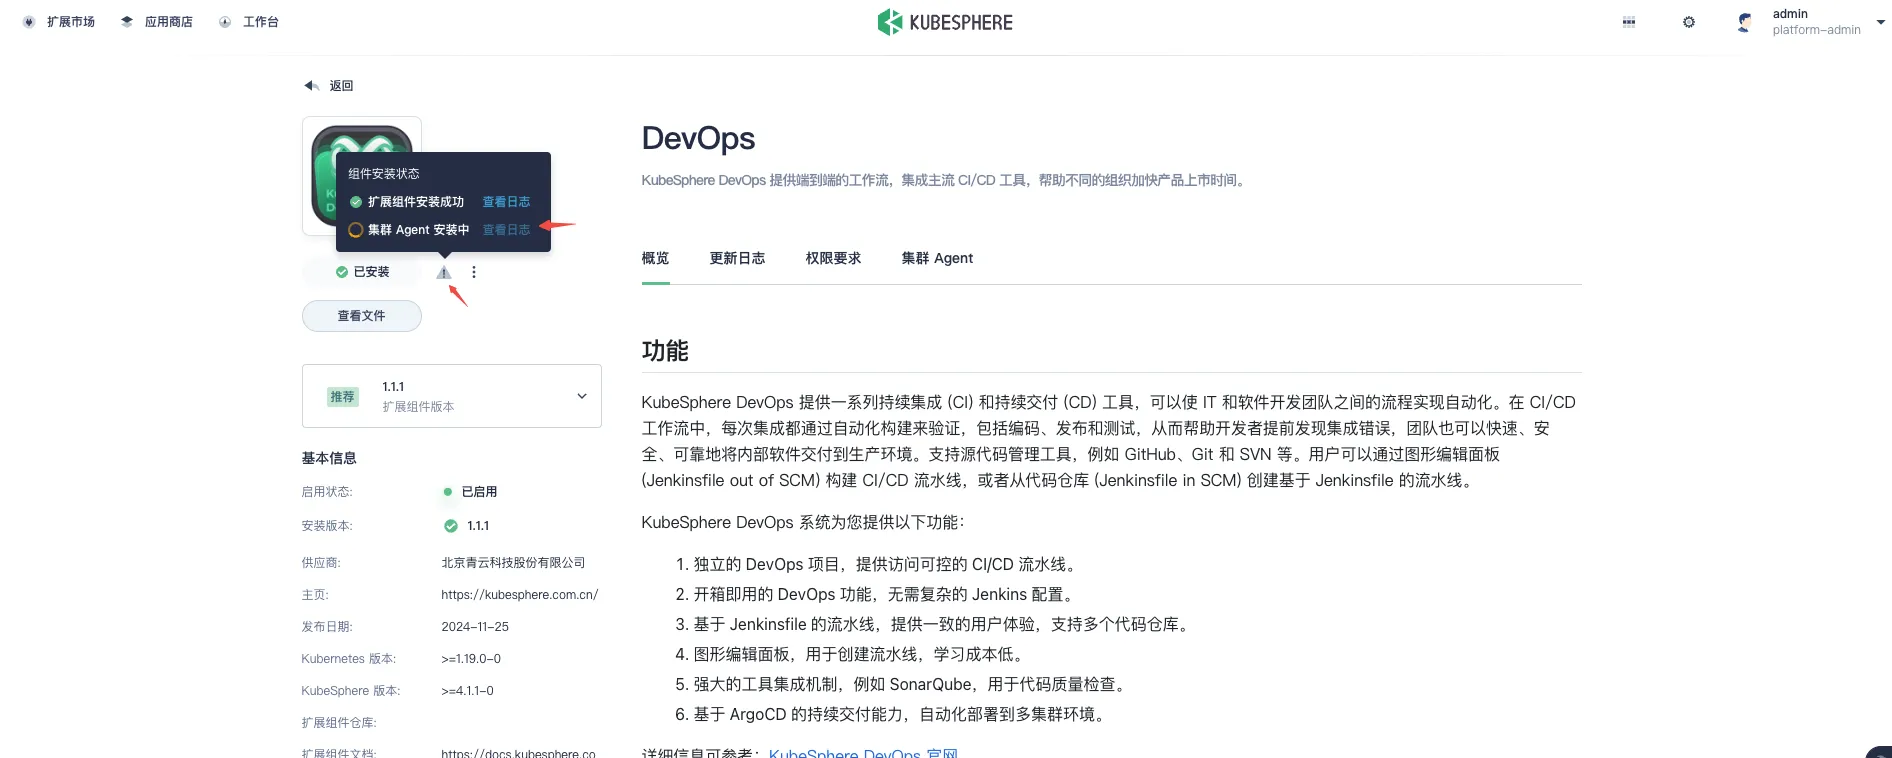Open the https://kubesphere.com.cn/ homepage link
Image resolution: width=1892 pixels, height=758 pixels.
(x=519, y=595)
